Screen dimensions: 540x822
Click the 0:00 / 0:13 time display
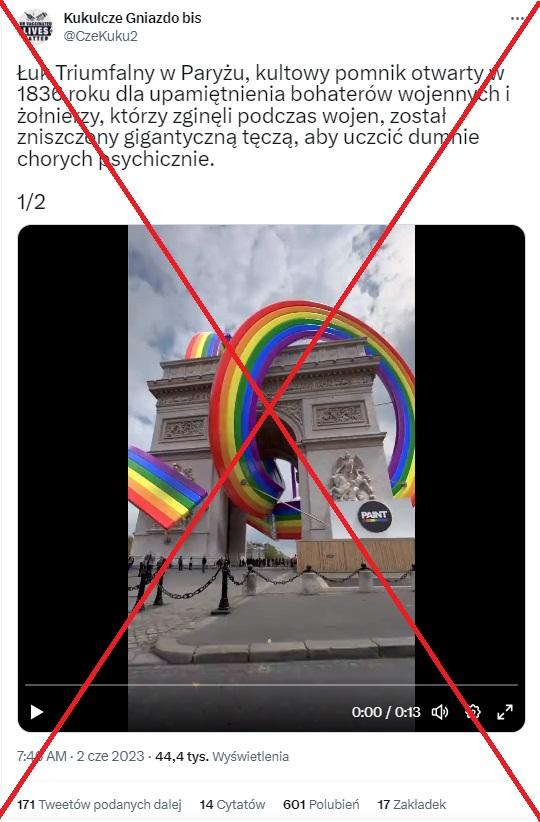(x=386, y=712)
